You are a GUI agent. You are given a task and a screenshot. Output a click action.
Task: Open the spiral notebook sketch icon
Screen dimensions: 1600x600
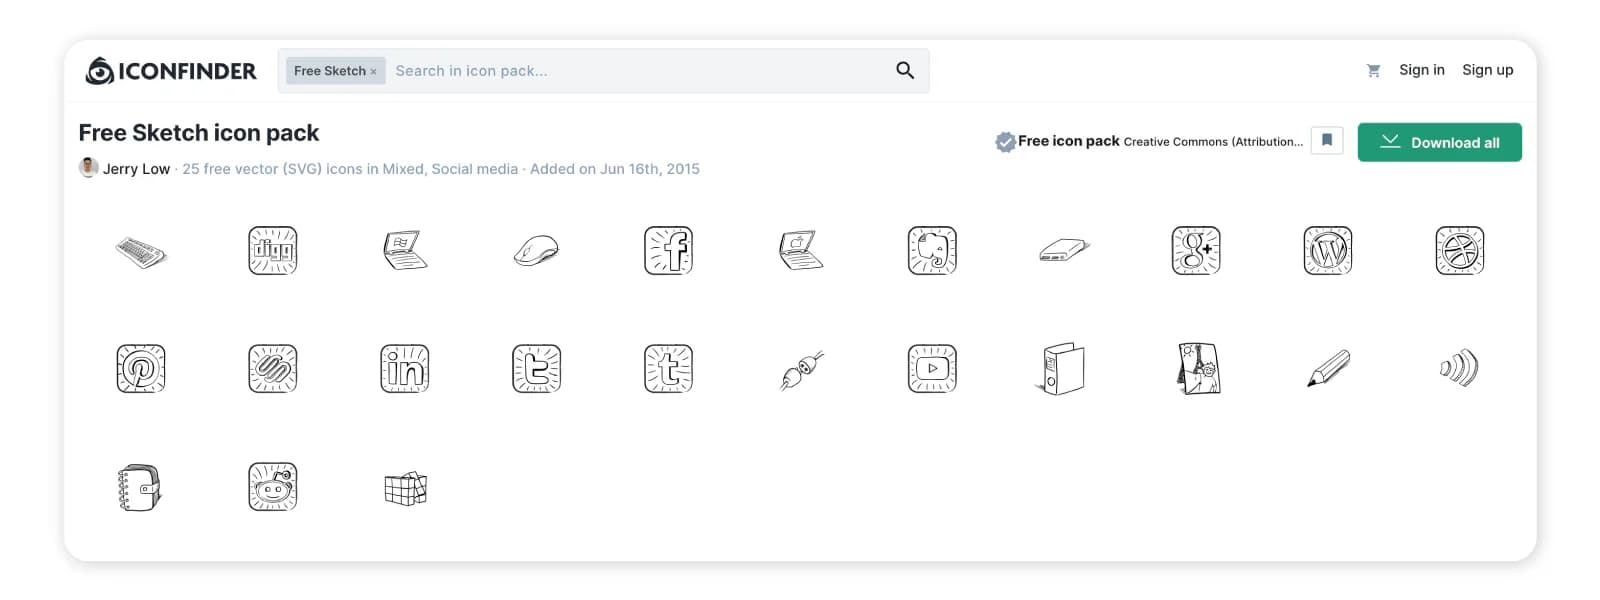coord(140,488)
